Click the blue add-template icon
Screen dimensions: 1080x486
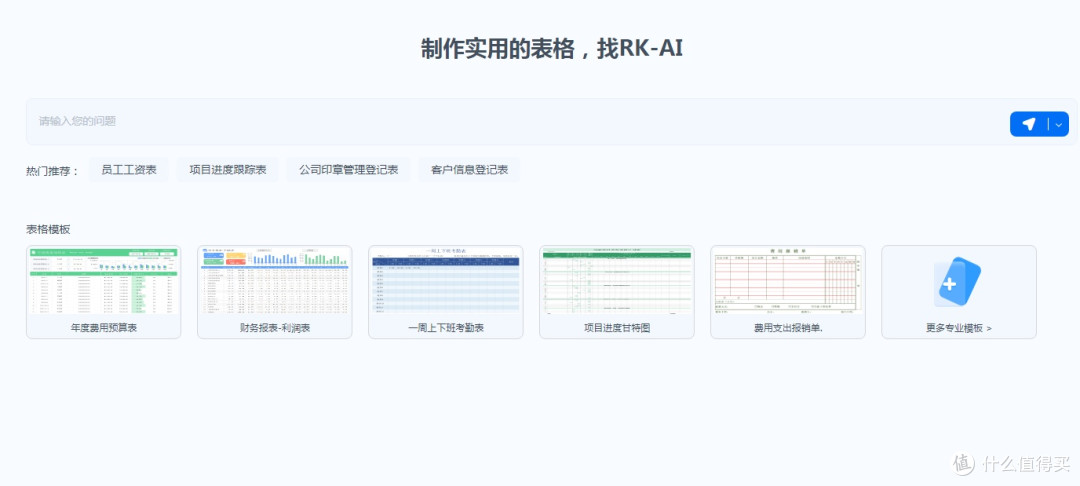click(957, 282)
